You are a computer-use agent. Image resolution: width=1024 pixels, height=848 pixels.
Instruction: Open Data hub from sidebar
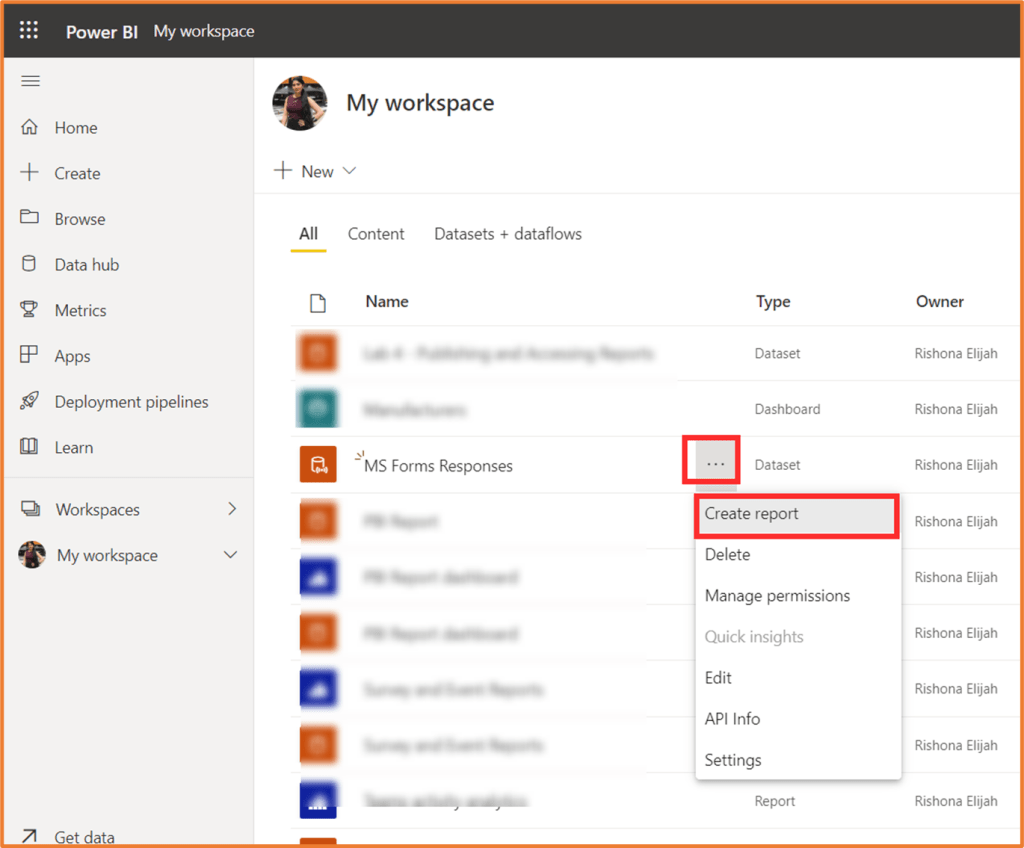coord(86,265)
